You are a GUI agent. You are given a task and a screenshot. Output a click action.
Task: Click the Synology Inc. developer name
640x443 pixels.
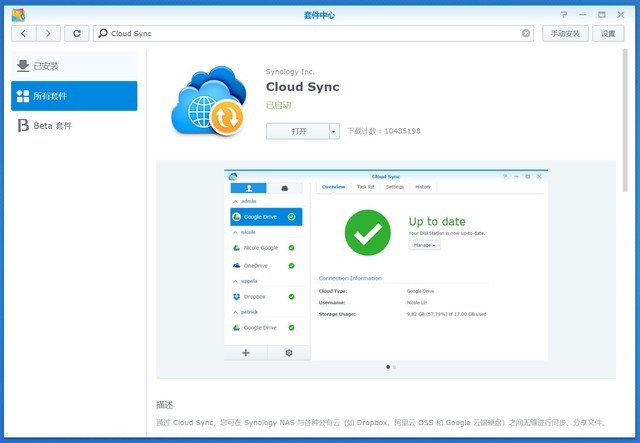(x=290, y=72)
